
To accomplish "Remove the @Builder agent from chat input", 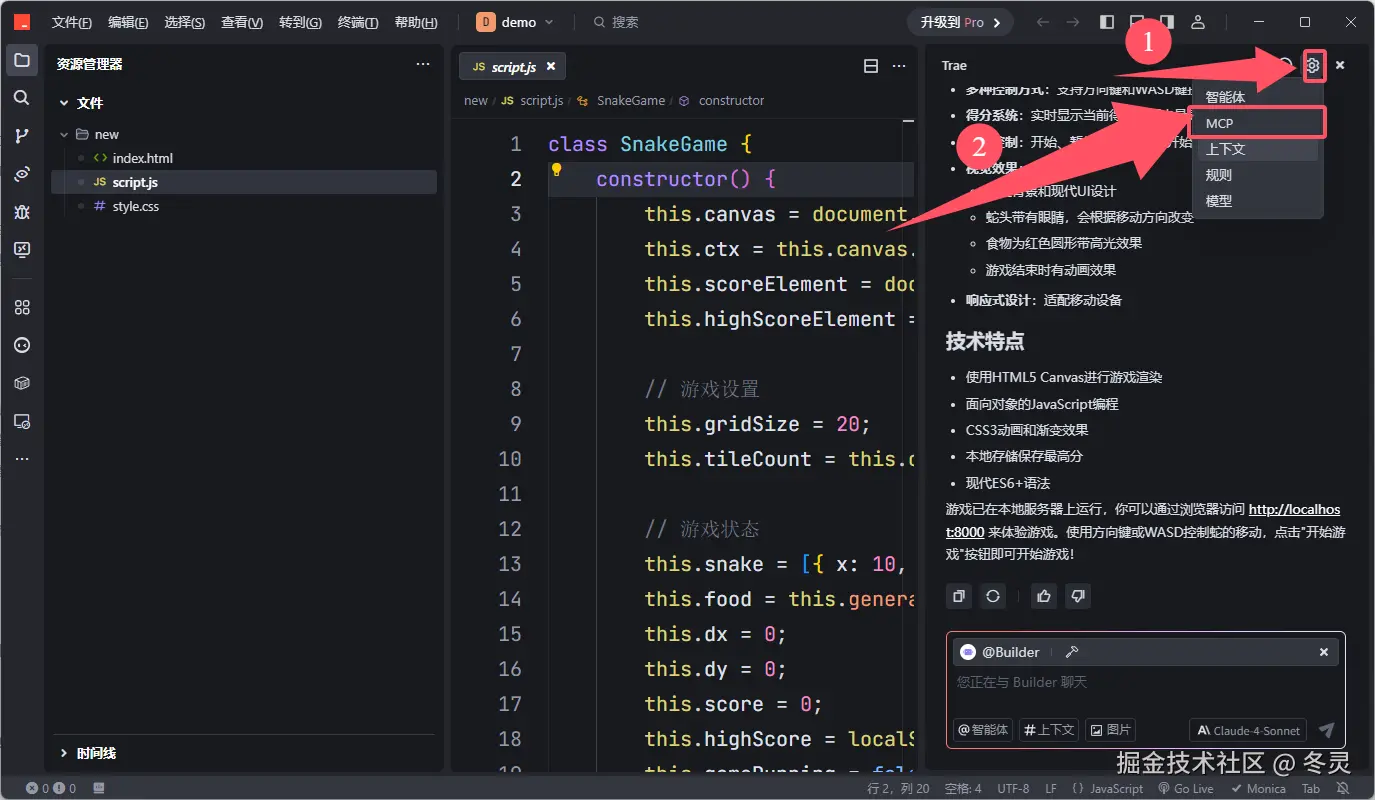I will point(1324,652).
